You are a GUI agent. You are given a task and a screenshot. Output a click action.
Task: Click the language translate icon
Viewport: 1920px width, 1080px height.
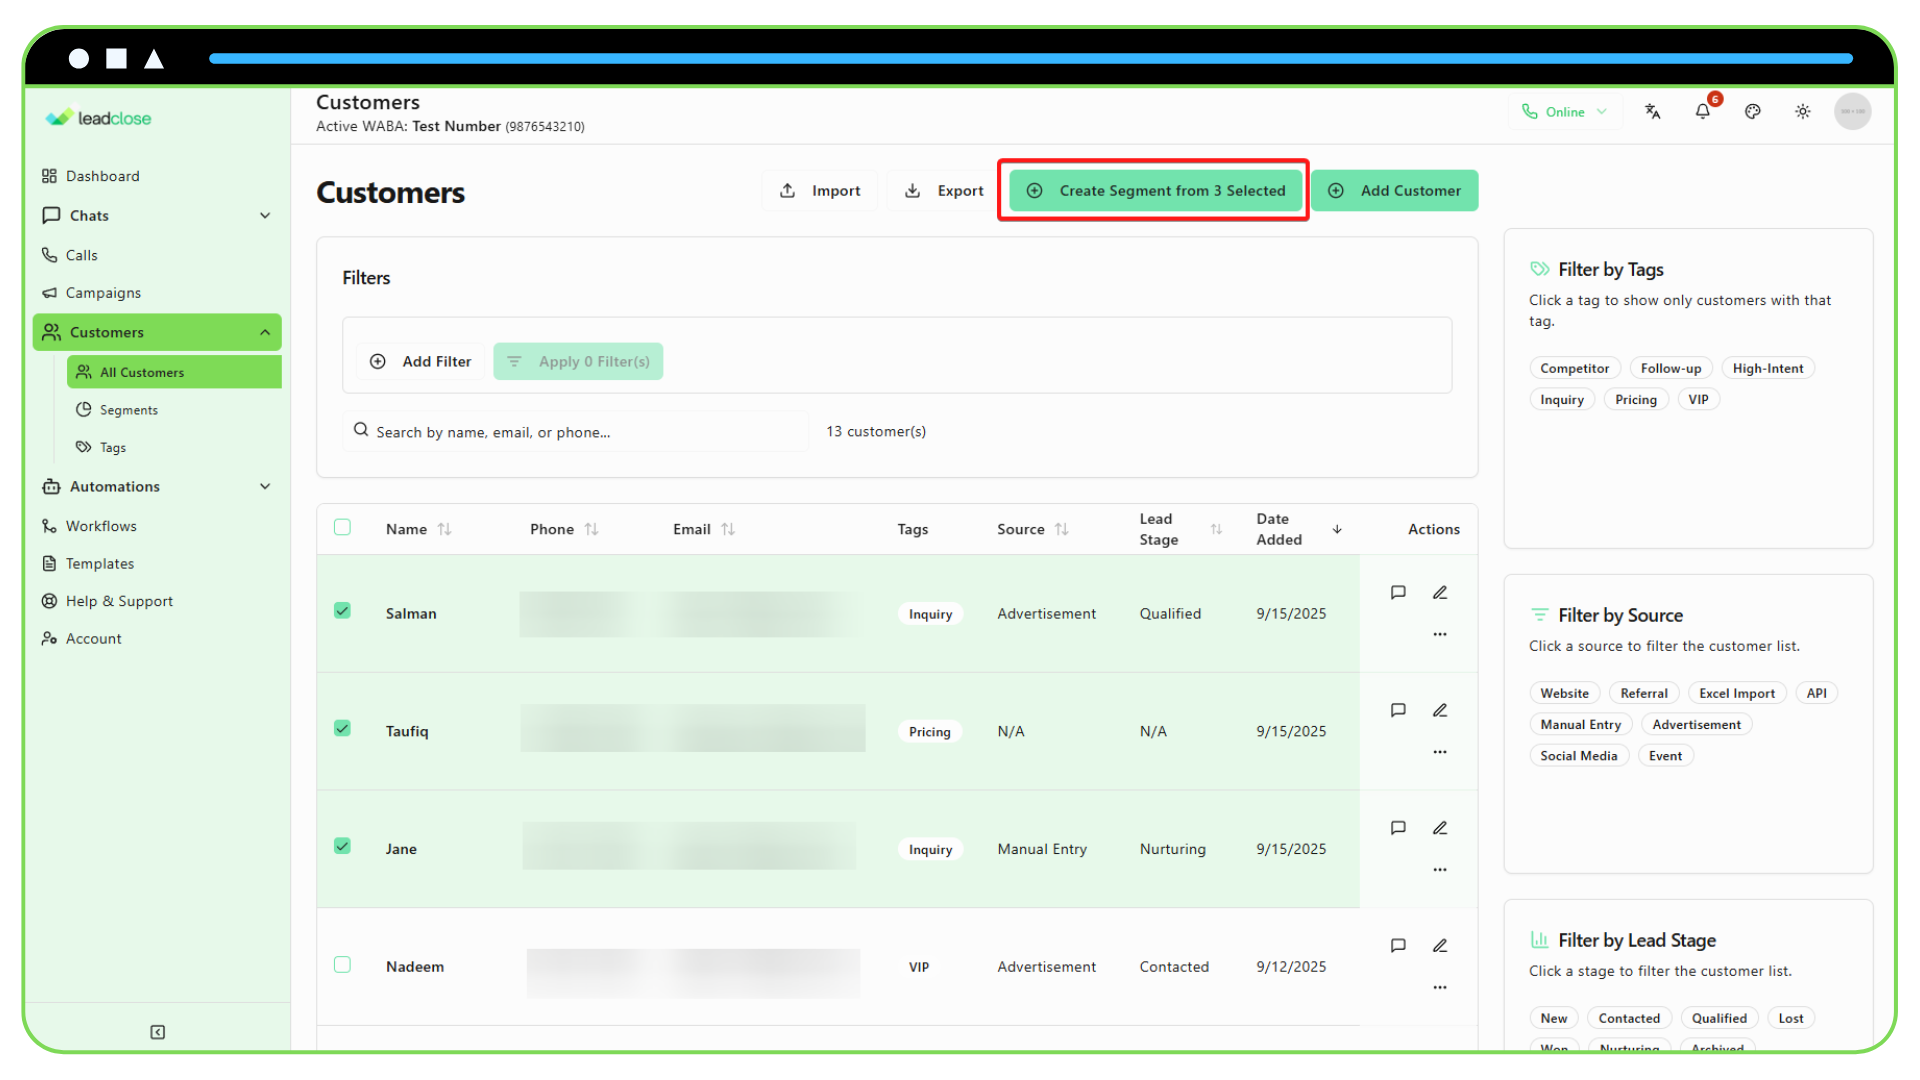1652,112
